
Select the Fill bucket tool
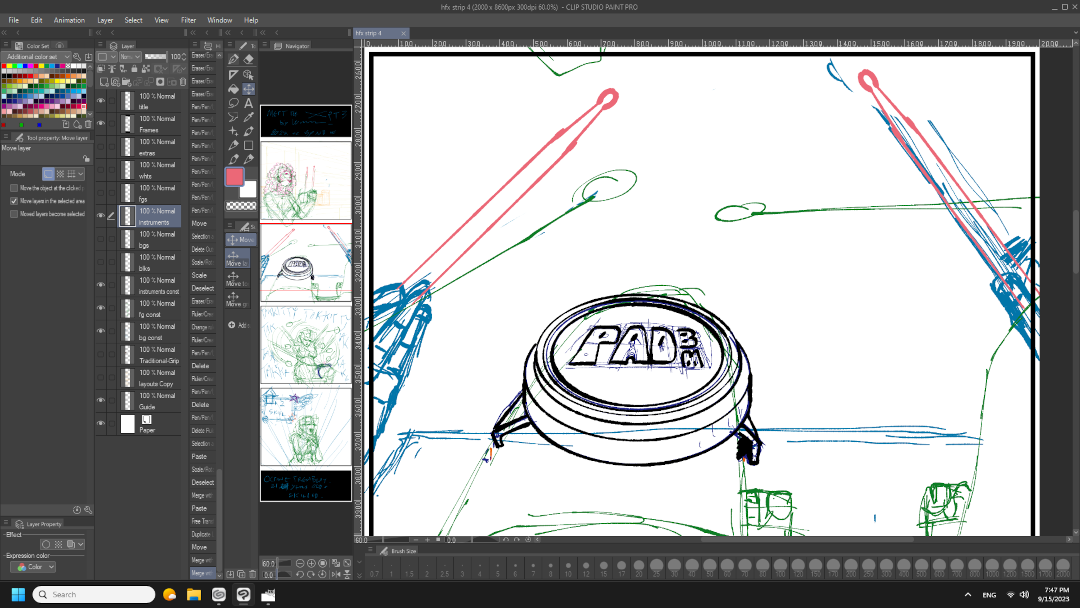[234, 89]
